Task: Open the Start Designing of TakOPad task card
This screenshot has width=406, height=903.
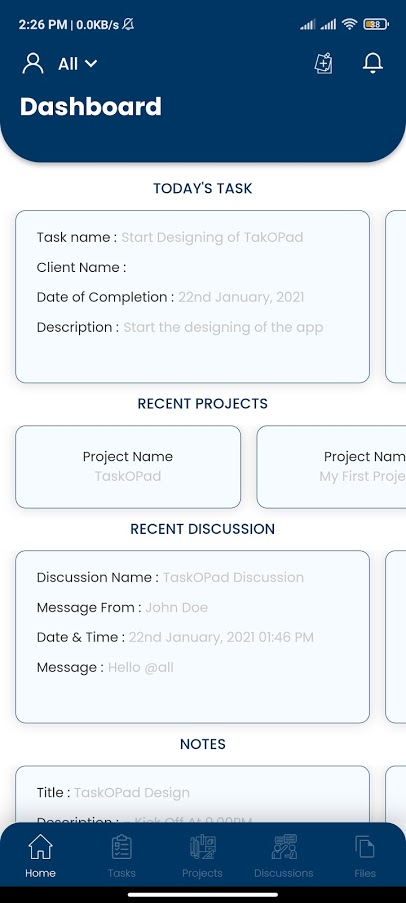Action: [192, 297]
